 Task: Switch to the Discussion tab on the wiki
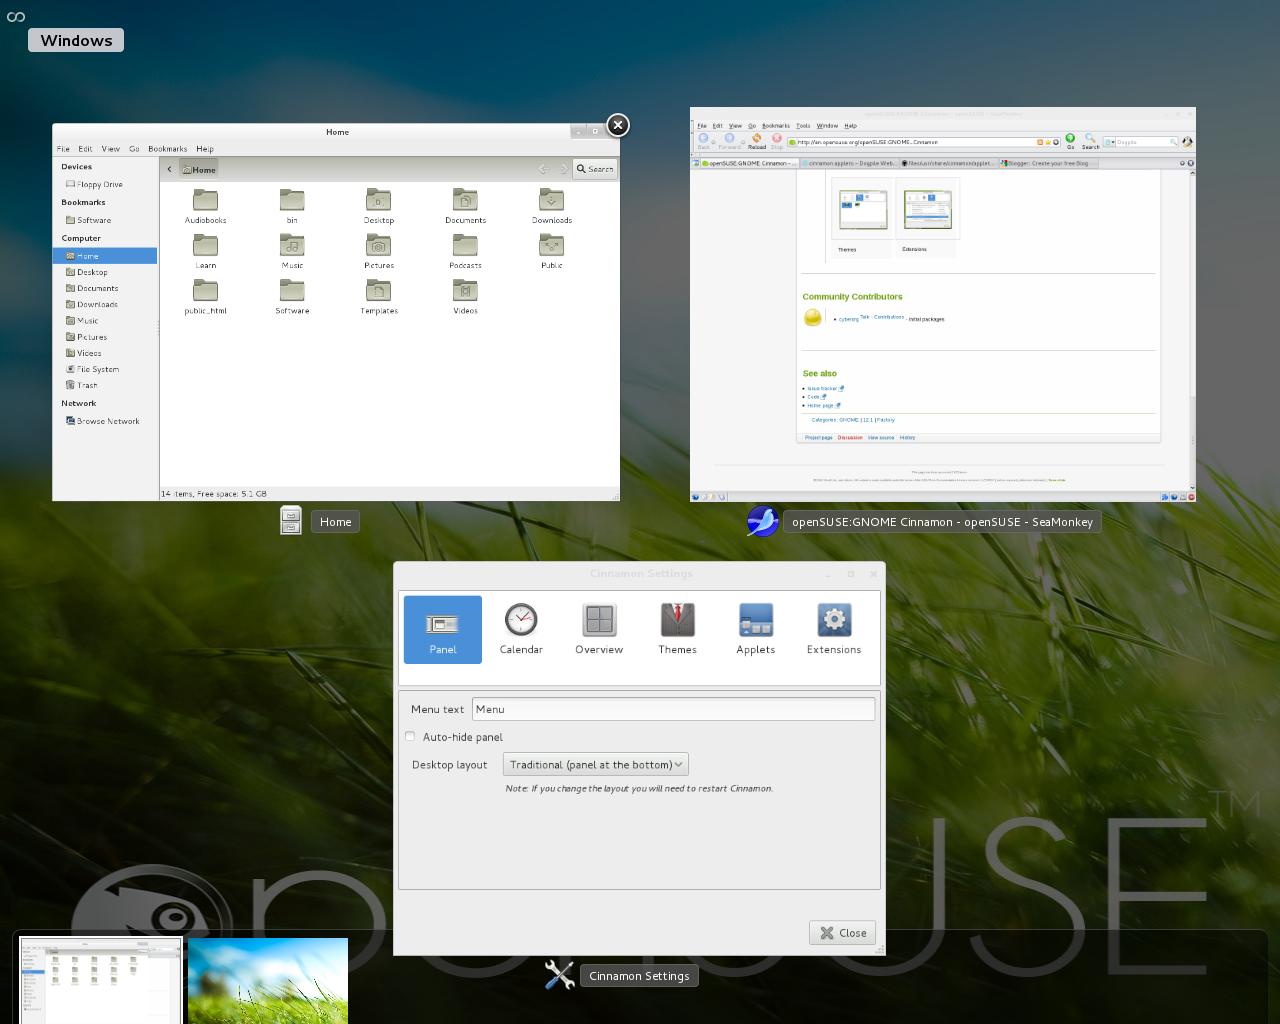(849, 437)
